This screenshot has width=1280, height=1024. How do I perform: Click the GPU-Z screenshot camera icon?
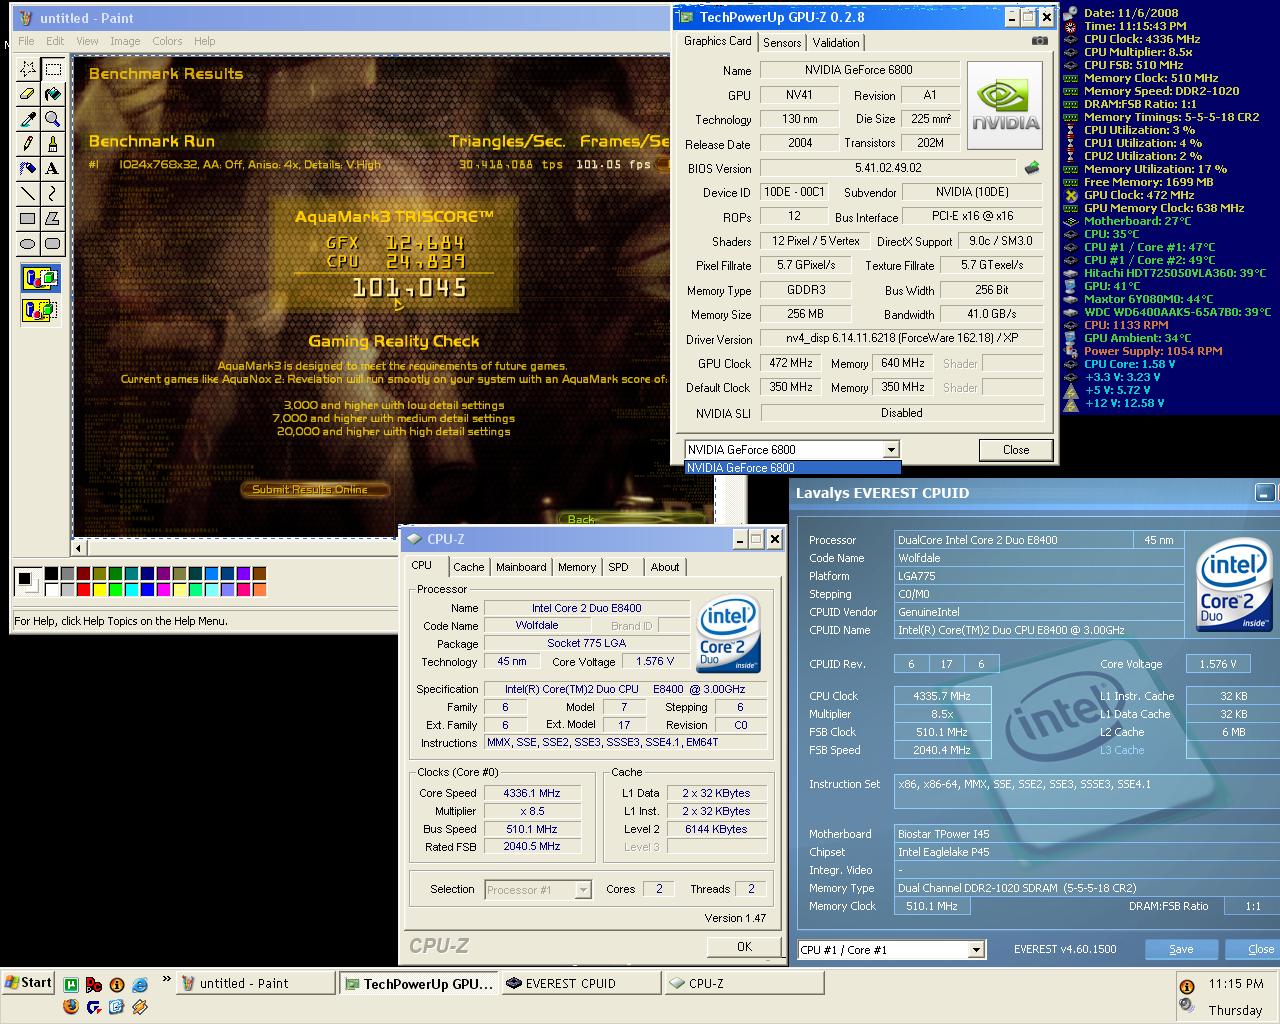click(1040, 41)
